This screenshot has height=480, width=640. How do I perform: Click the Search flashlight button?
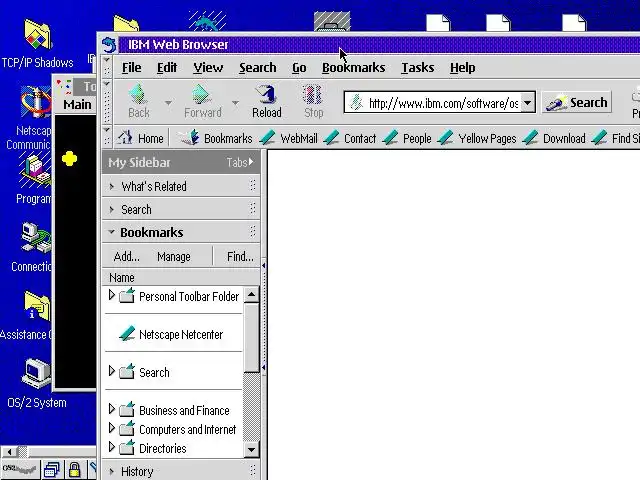click(x=577, y=102)
